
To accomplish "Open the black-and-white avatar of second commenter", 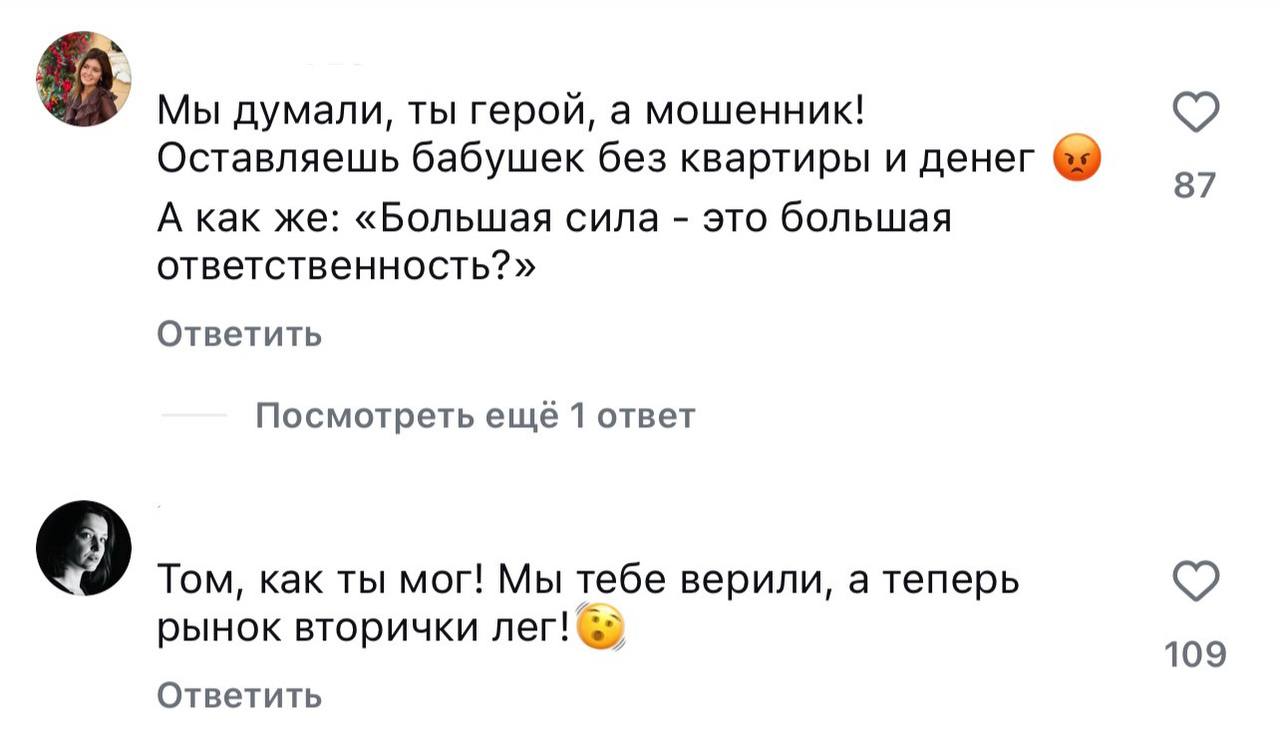I will [84, 548].
